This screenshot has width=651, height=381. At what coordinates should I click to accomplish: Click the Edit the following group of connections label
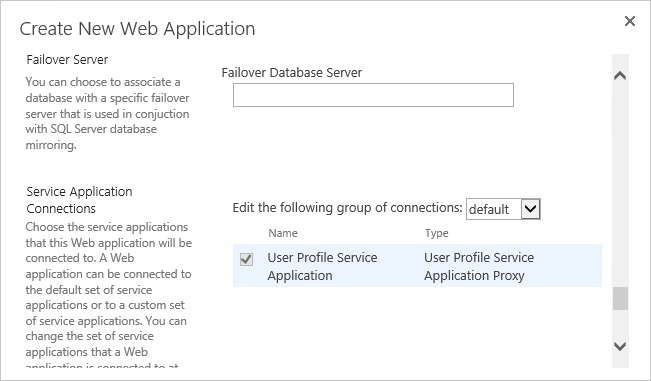click(348, 208)
